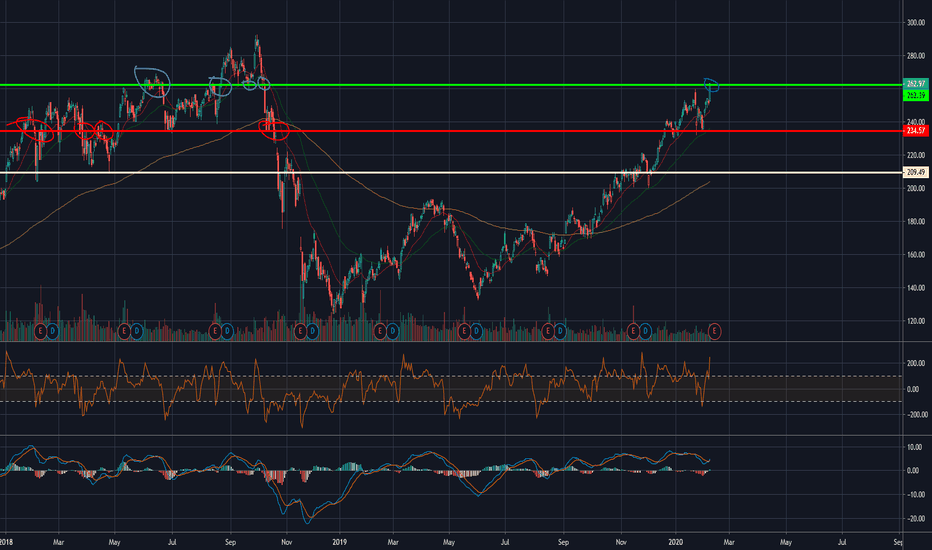Click the earnings E marker for February 2019

click(380, 331)
